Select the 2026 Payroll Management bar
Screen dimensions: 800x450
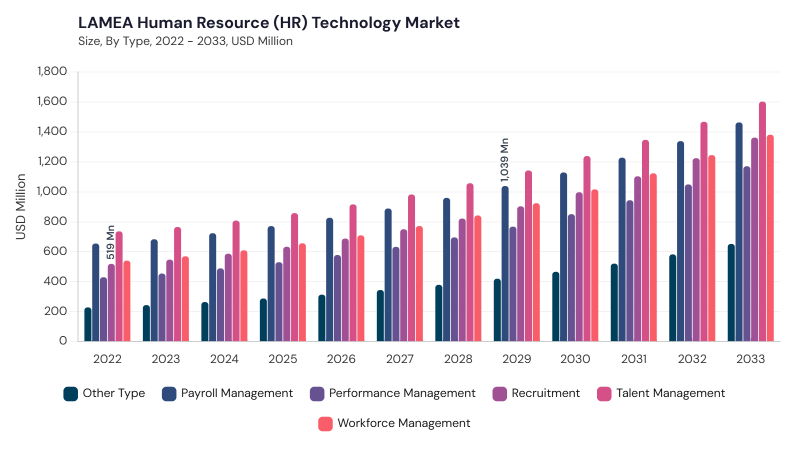click(330, 280)
